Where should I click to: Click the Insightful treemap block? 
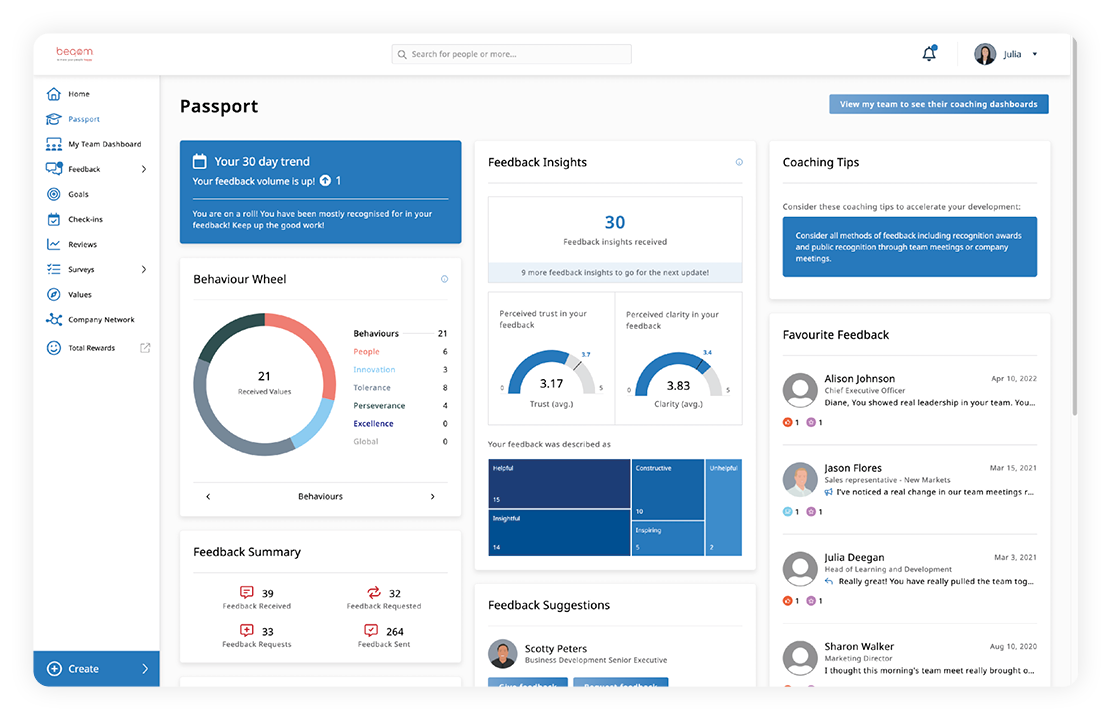pos(559,532)
